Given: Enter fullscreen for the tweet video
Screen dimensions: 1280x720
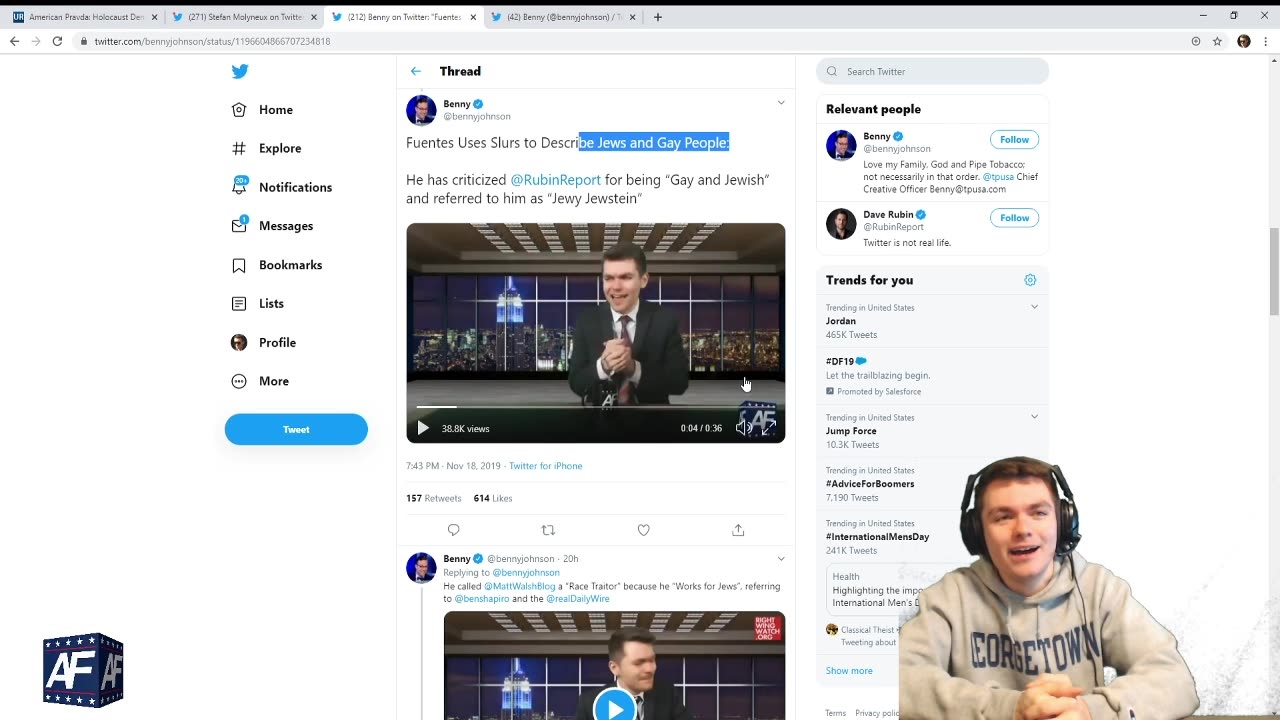Looking at the screenshot, I should [x=769, y=428].
